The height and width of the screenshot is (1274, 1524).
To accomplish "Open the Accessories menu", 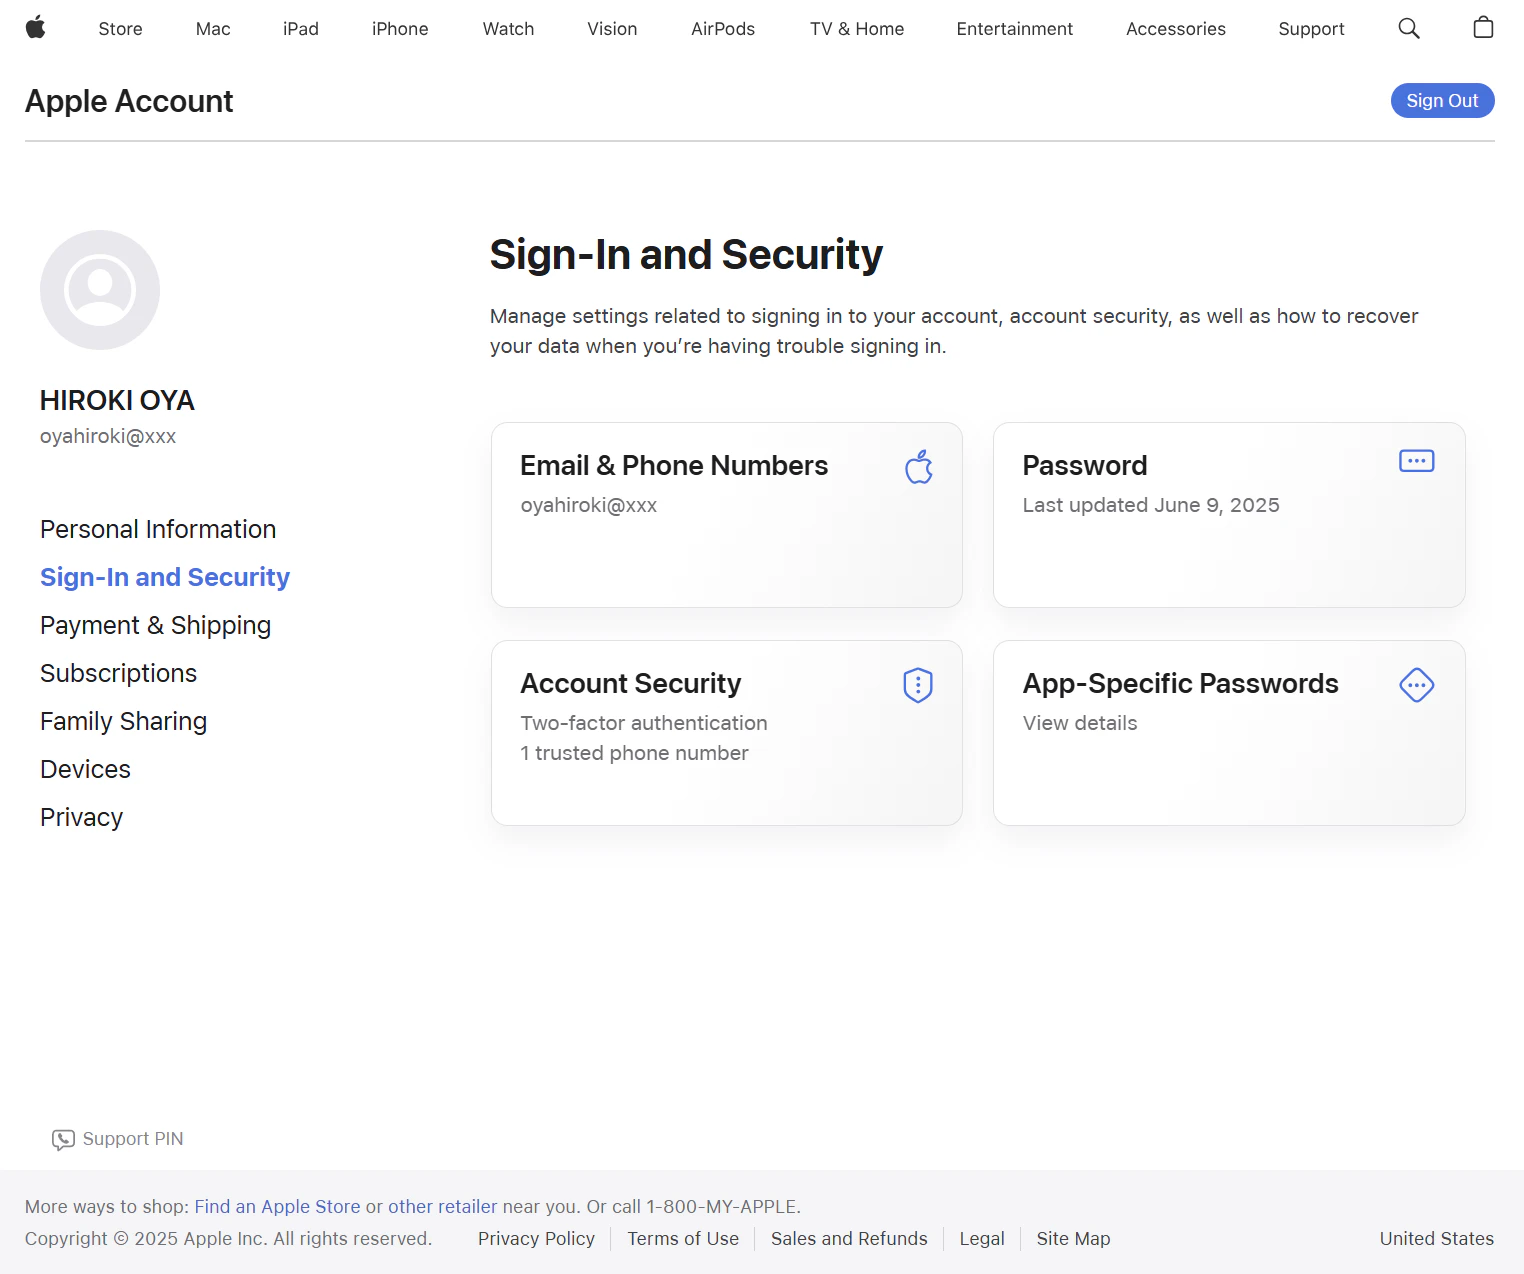I will 1176,29.
